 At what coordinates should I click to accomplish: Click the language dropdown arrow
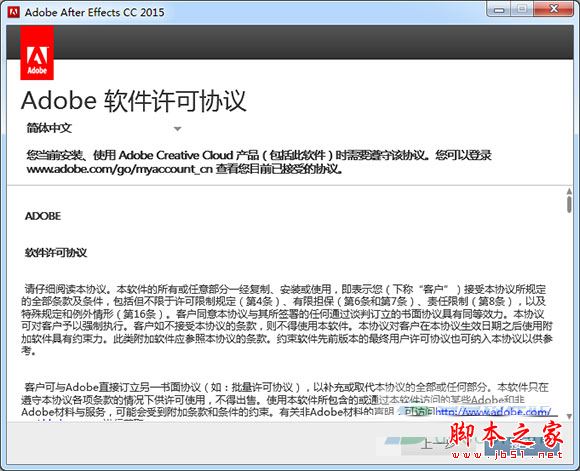tap(178, 129)
